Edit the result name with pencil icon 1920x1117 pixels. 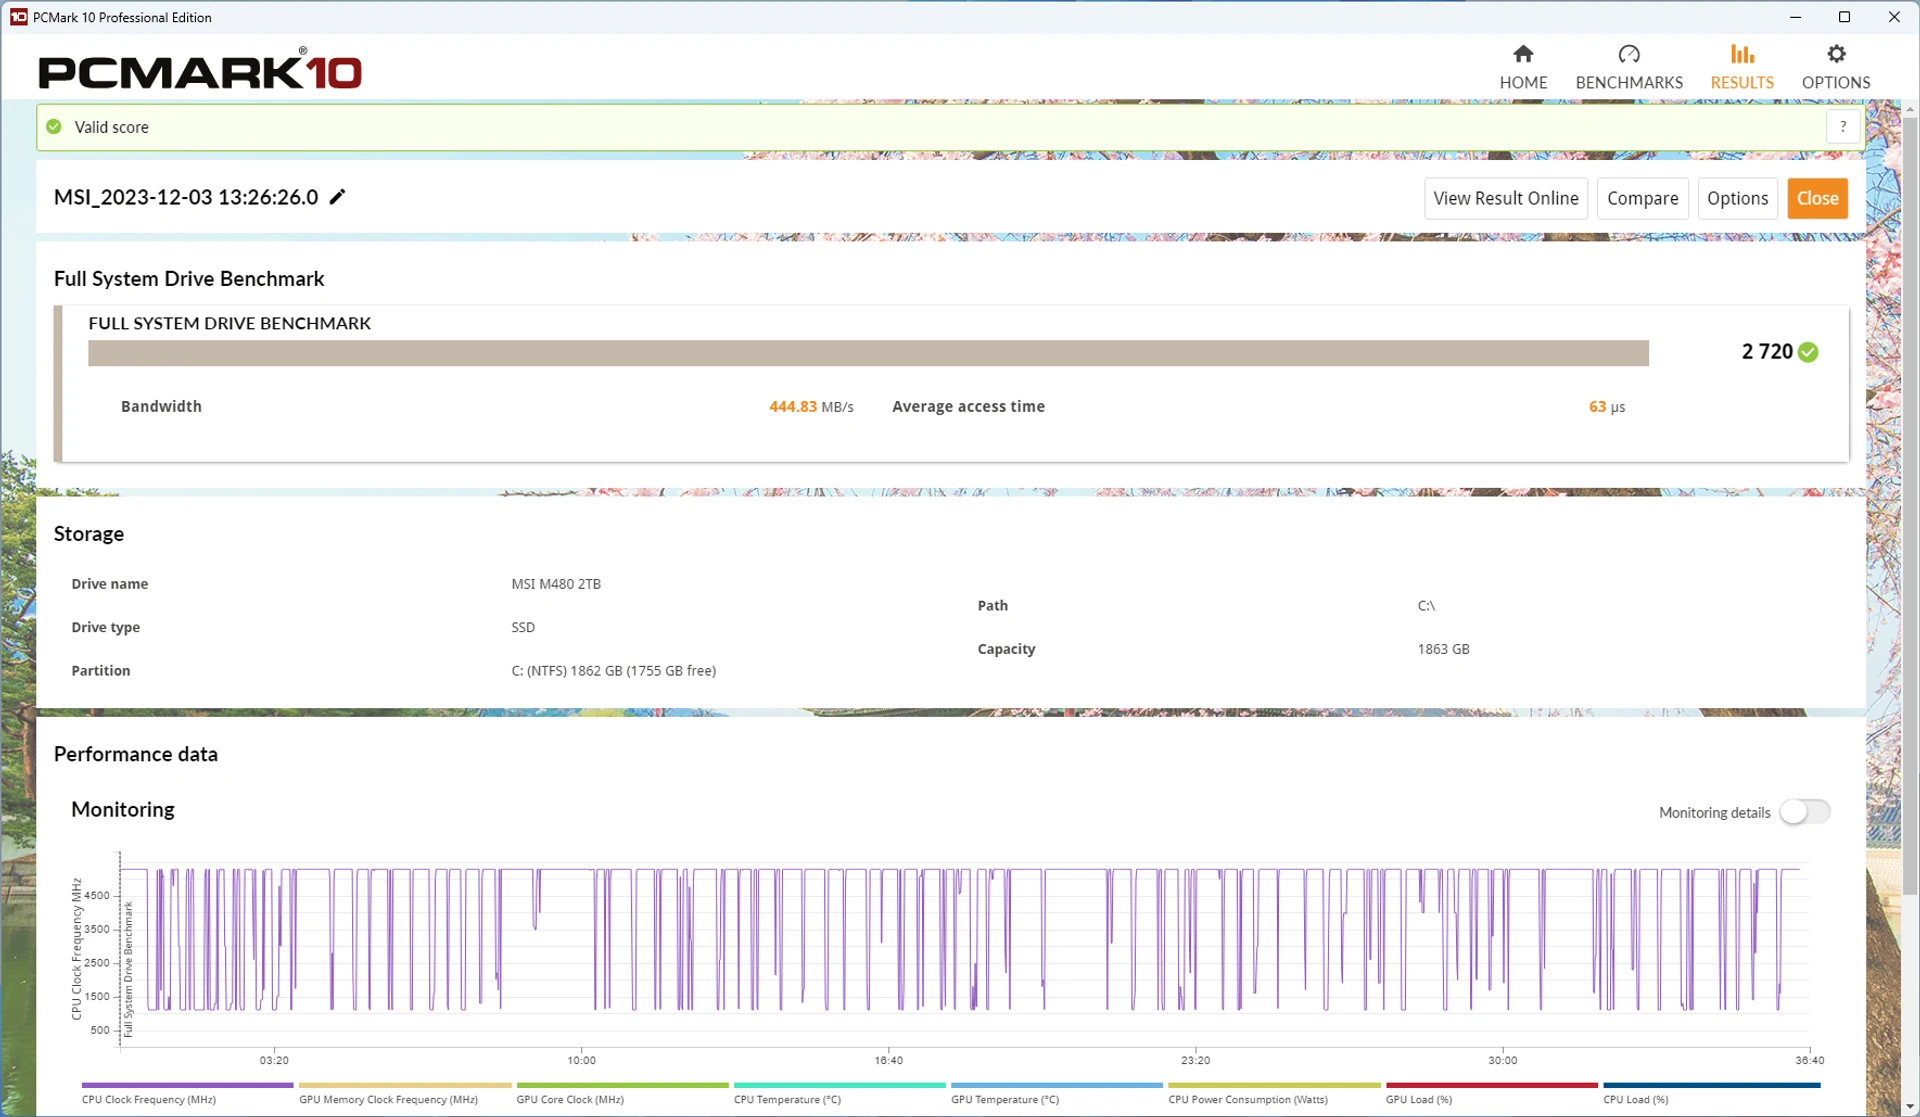pos(338,197)
